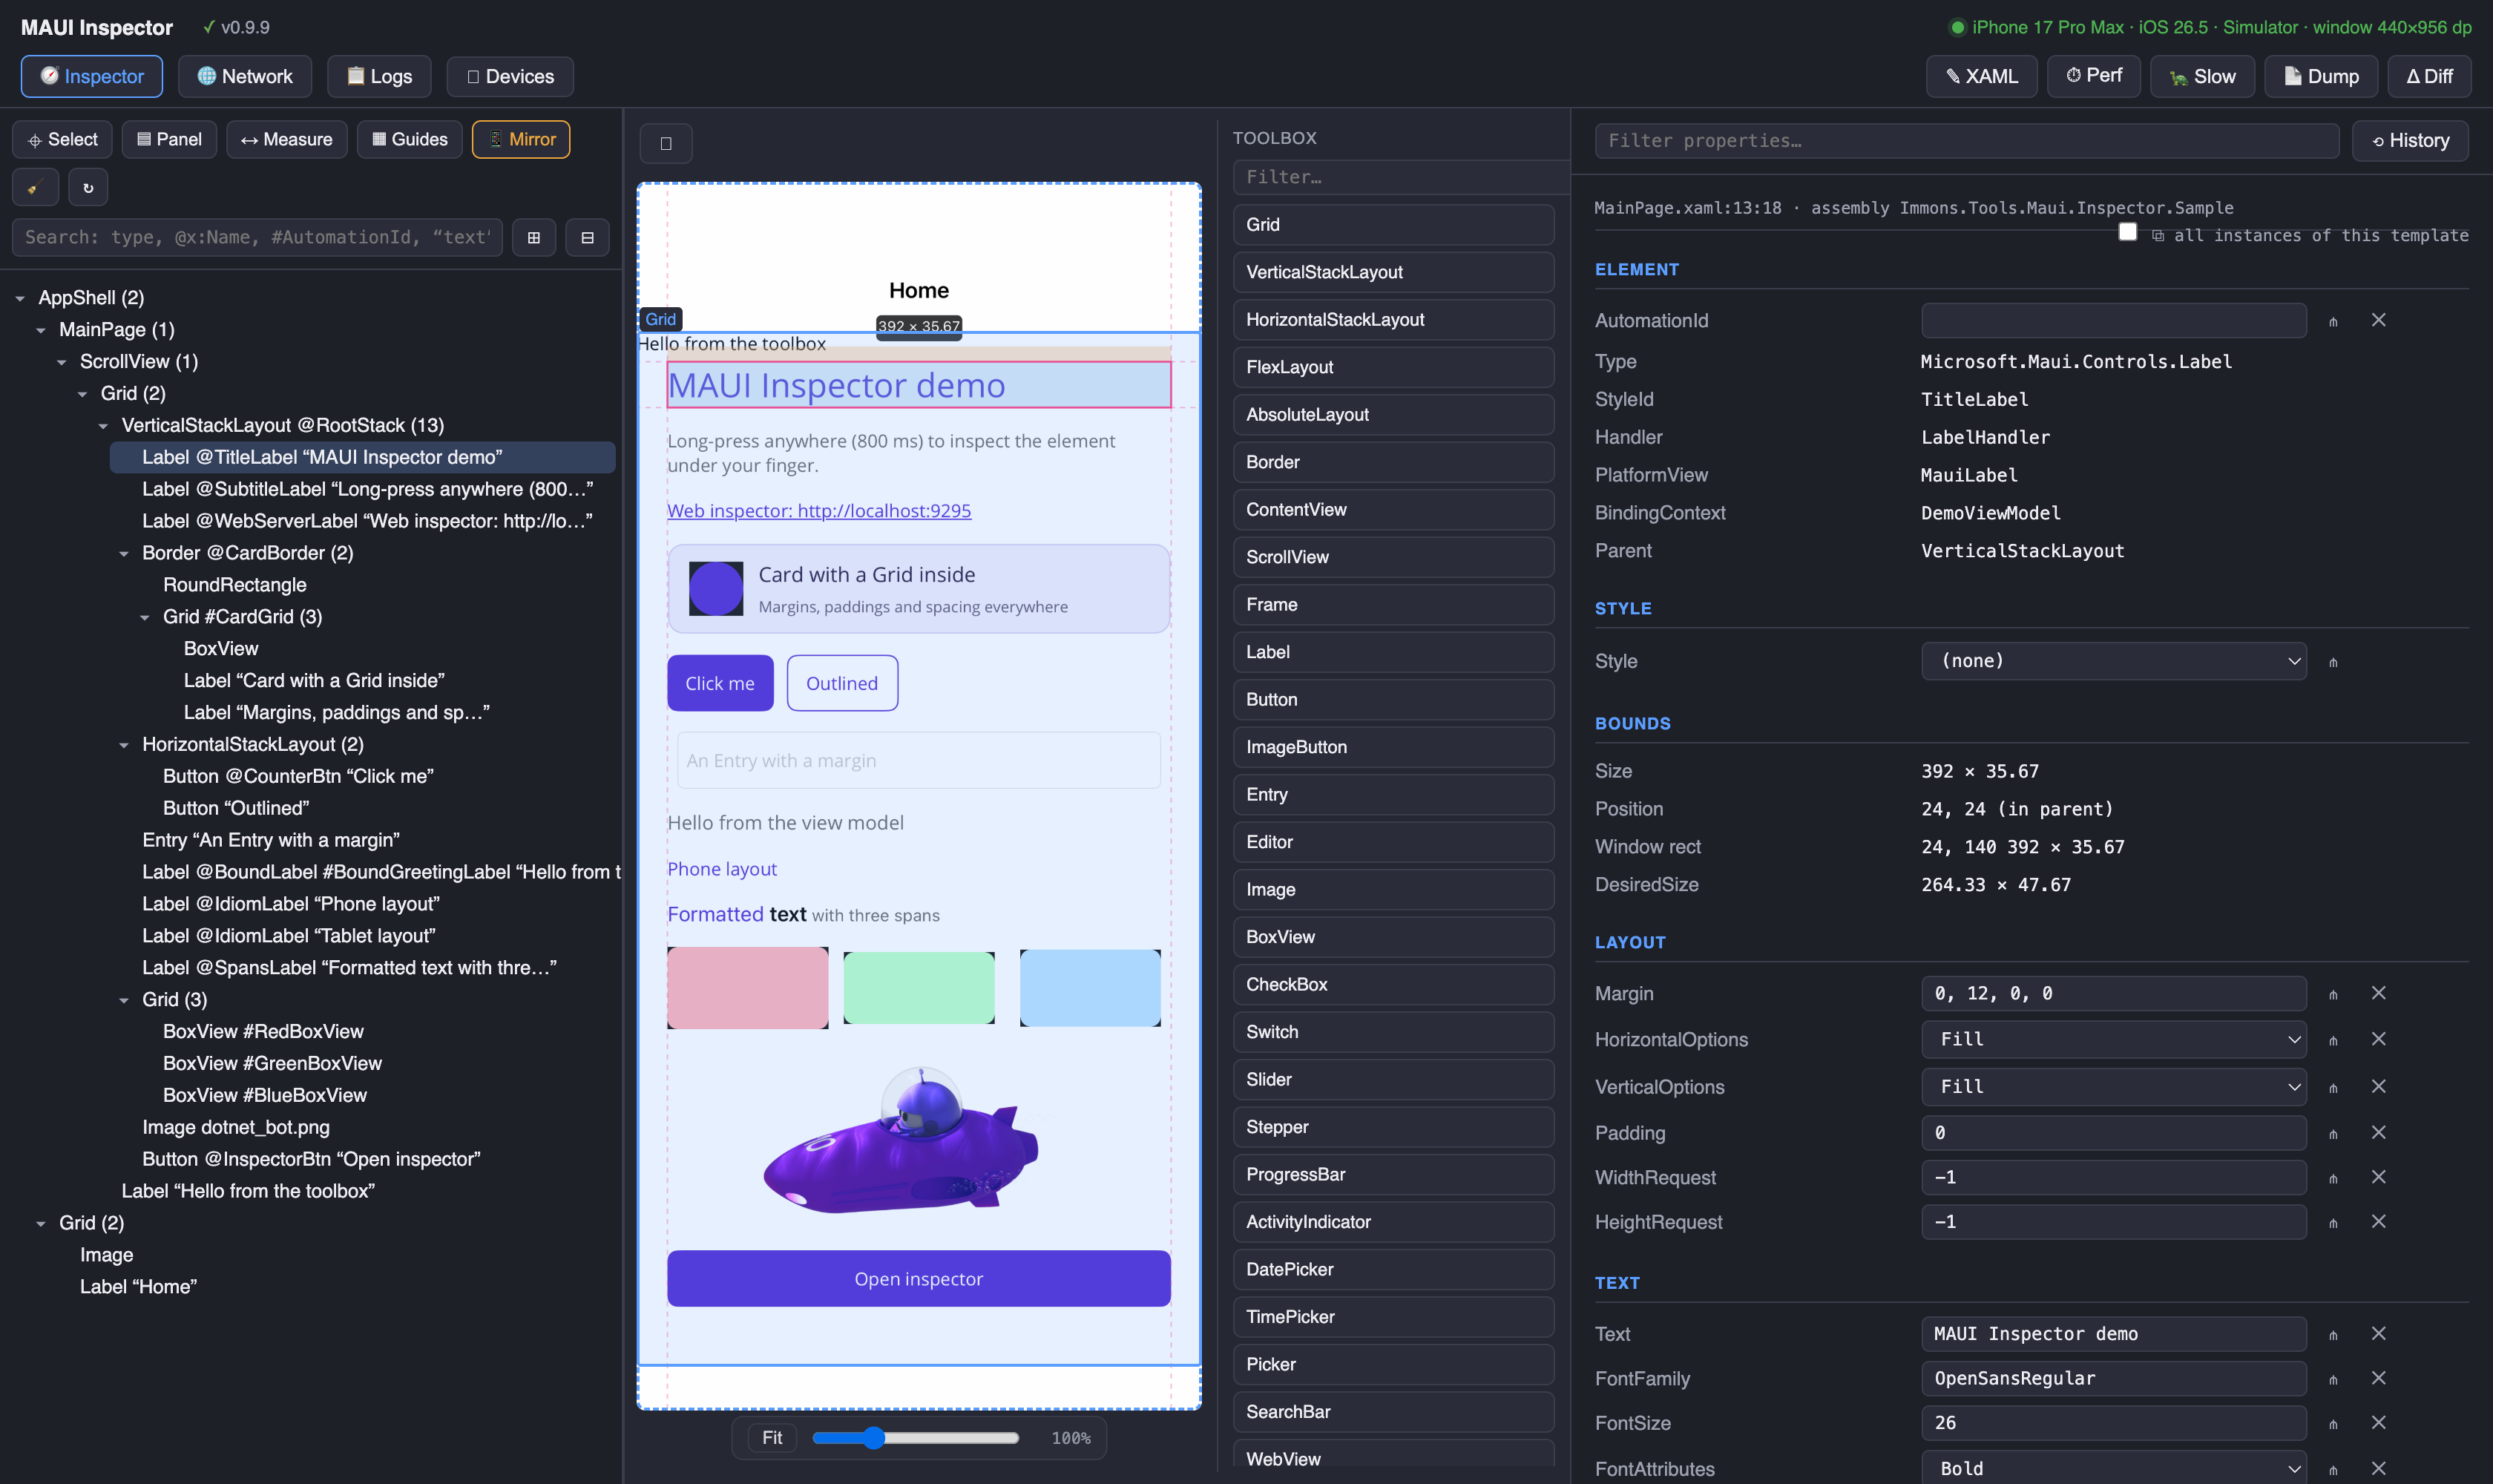Image resolution: width=2493 pixels, height=1484 pixels.
Task: Click the fork icon in the AutomationId row
Action: click(2333, 321)
